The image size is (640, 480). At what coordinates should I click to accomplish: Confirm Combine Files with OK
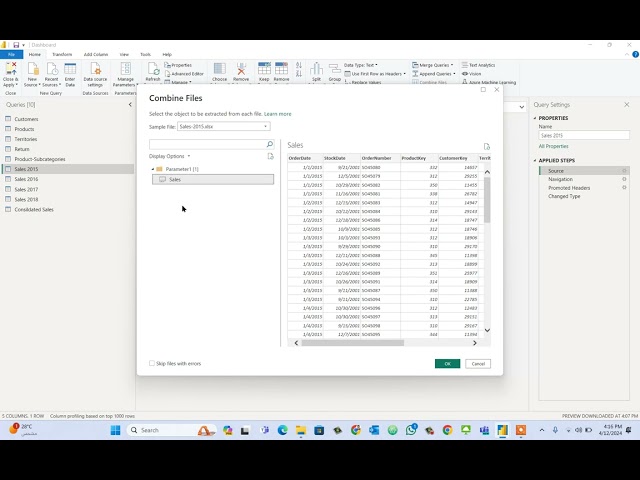[447, 364]
